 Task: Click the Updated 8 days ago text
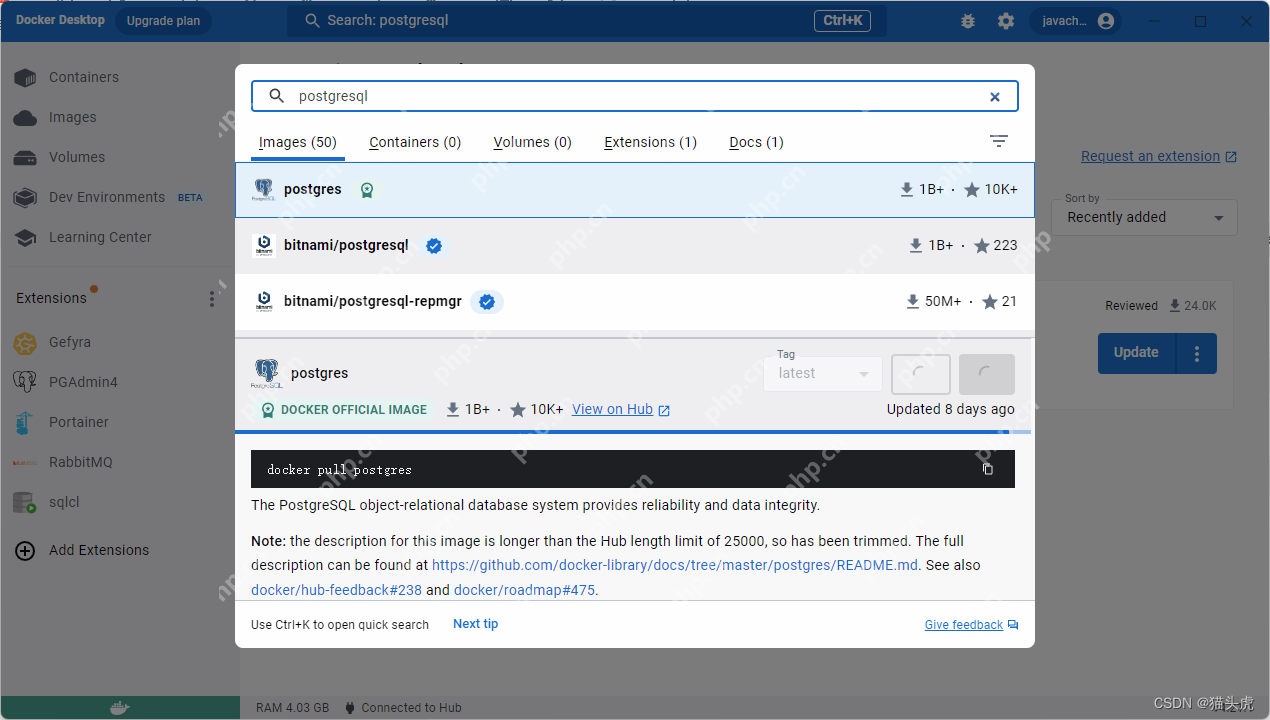coord(951,409)
